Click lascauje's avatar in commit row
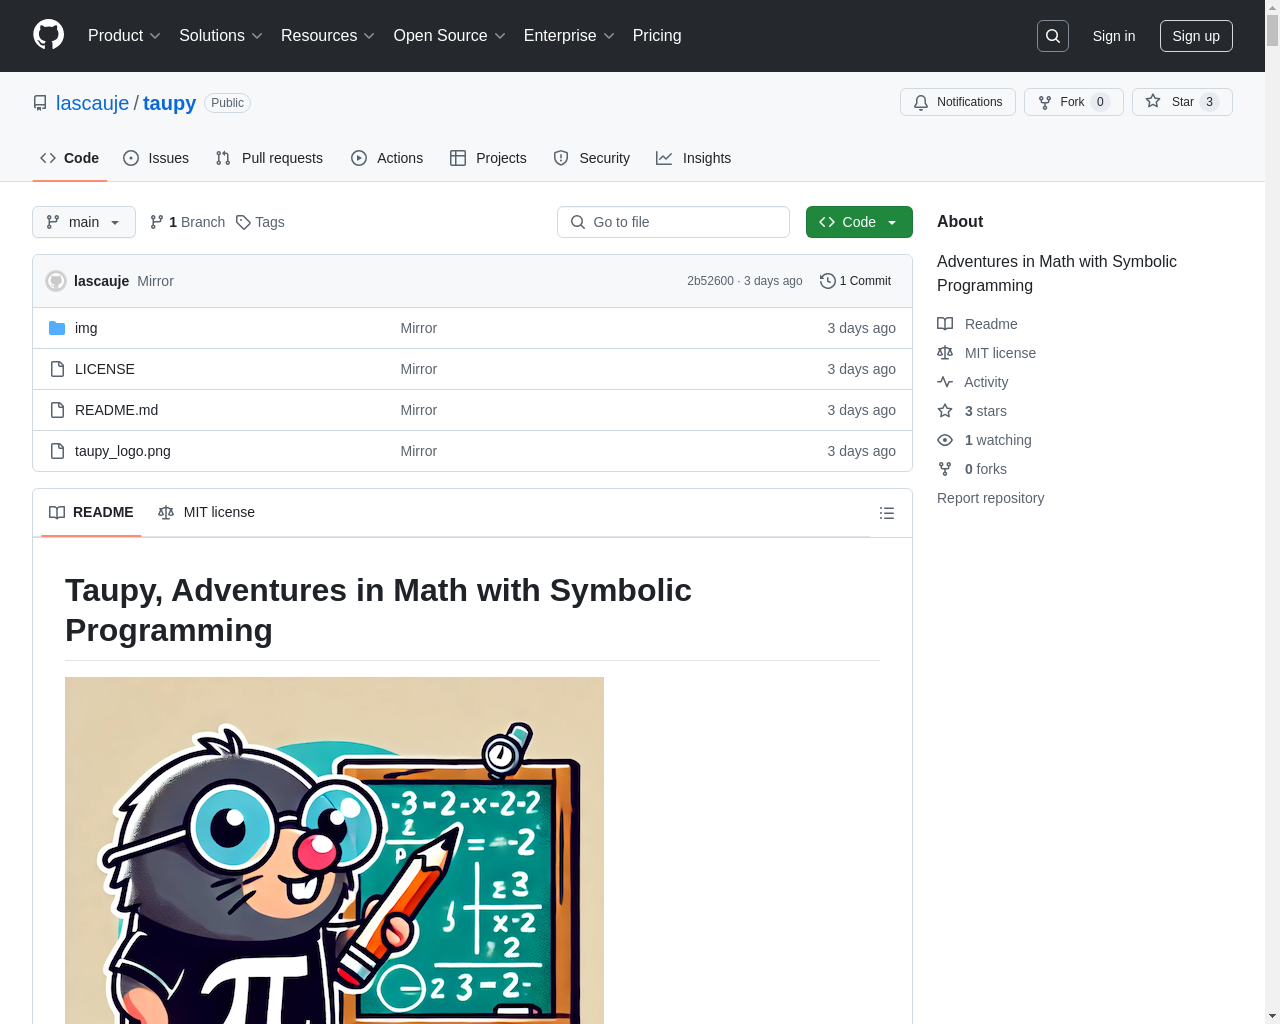This screenshot has height=1024, width=1280. click(56, 281)
